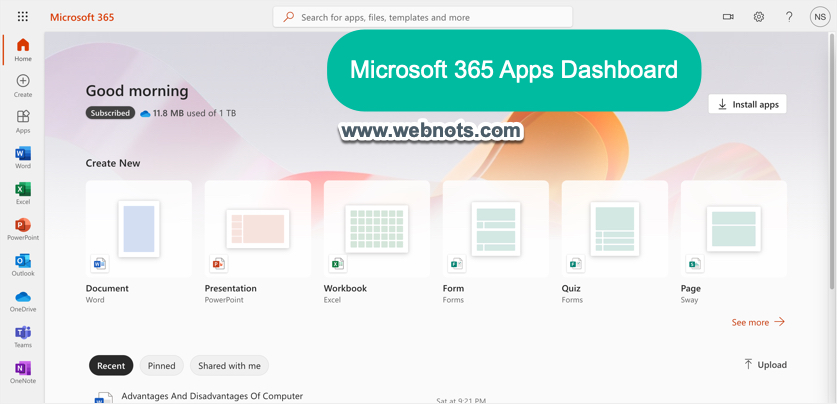Open Teams from the left sidebar
The width and height of the screenshot is (837, 404).
click(x=23, y=336)
